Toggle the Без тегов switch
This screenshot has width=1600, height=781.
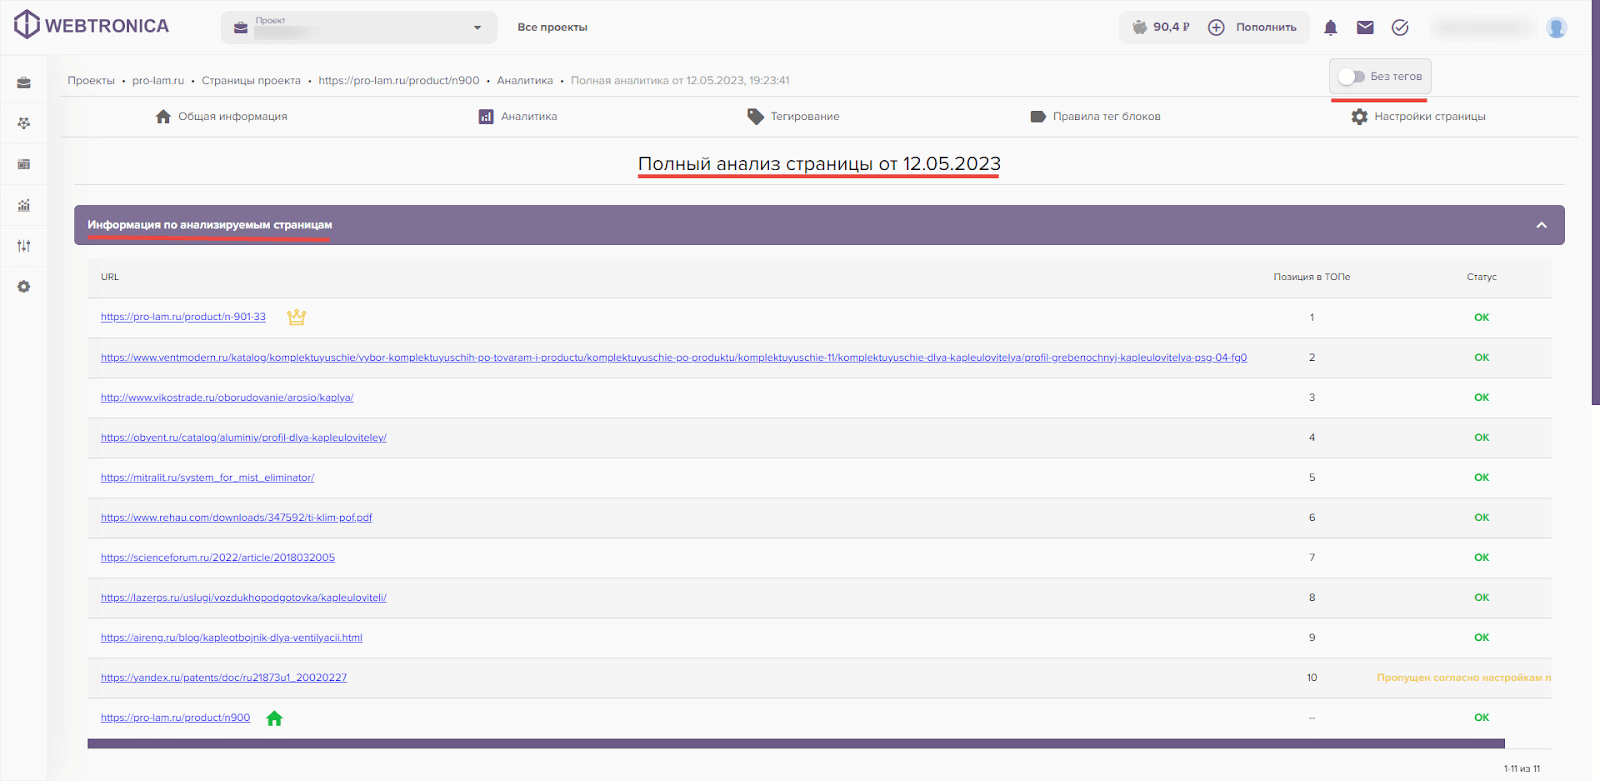click(x=1352, y=76)
